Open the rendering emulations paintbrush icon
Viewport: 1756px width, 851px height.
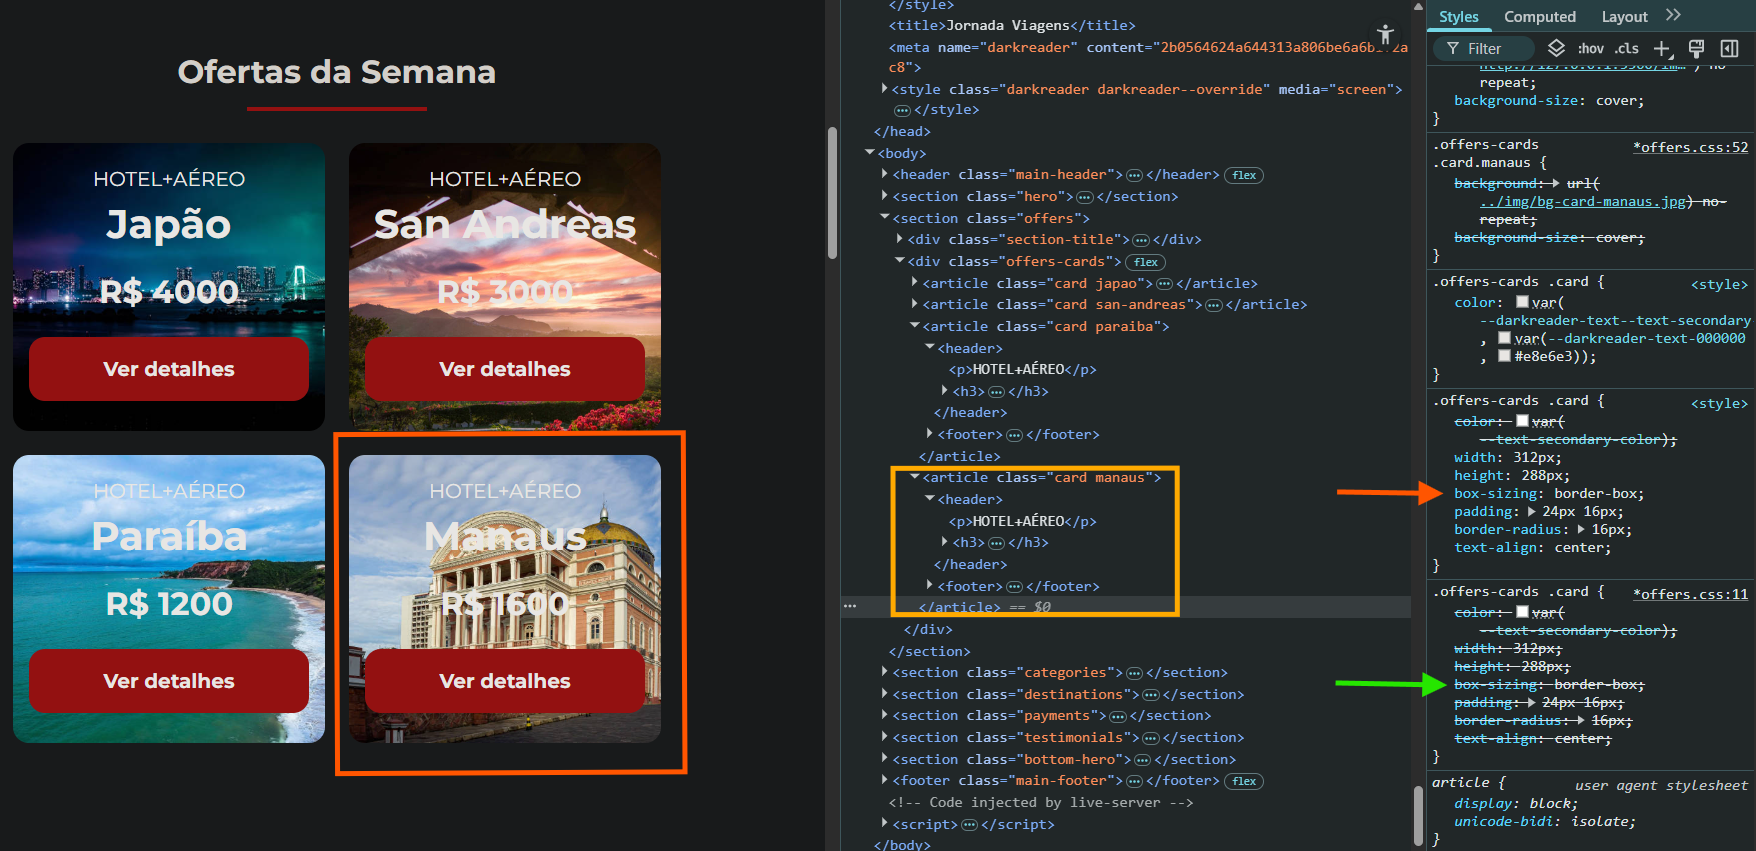pos(1696,48)
